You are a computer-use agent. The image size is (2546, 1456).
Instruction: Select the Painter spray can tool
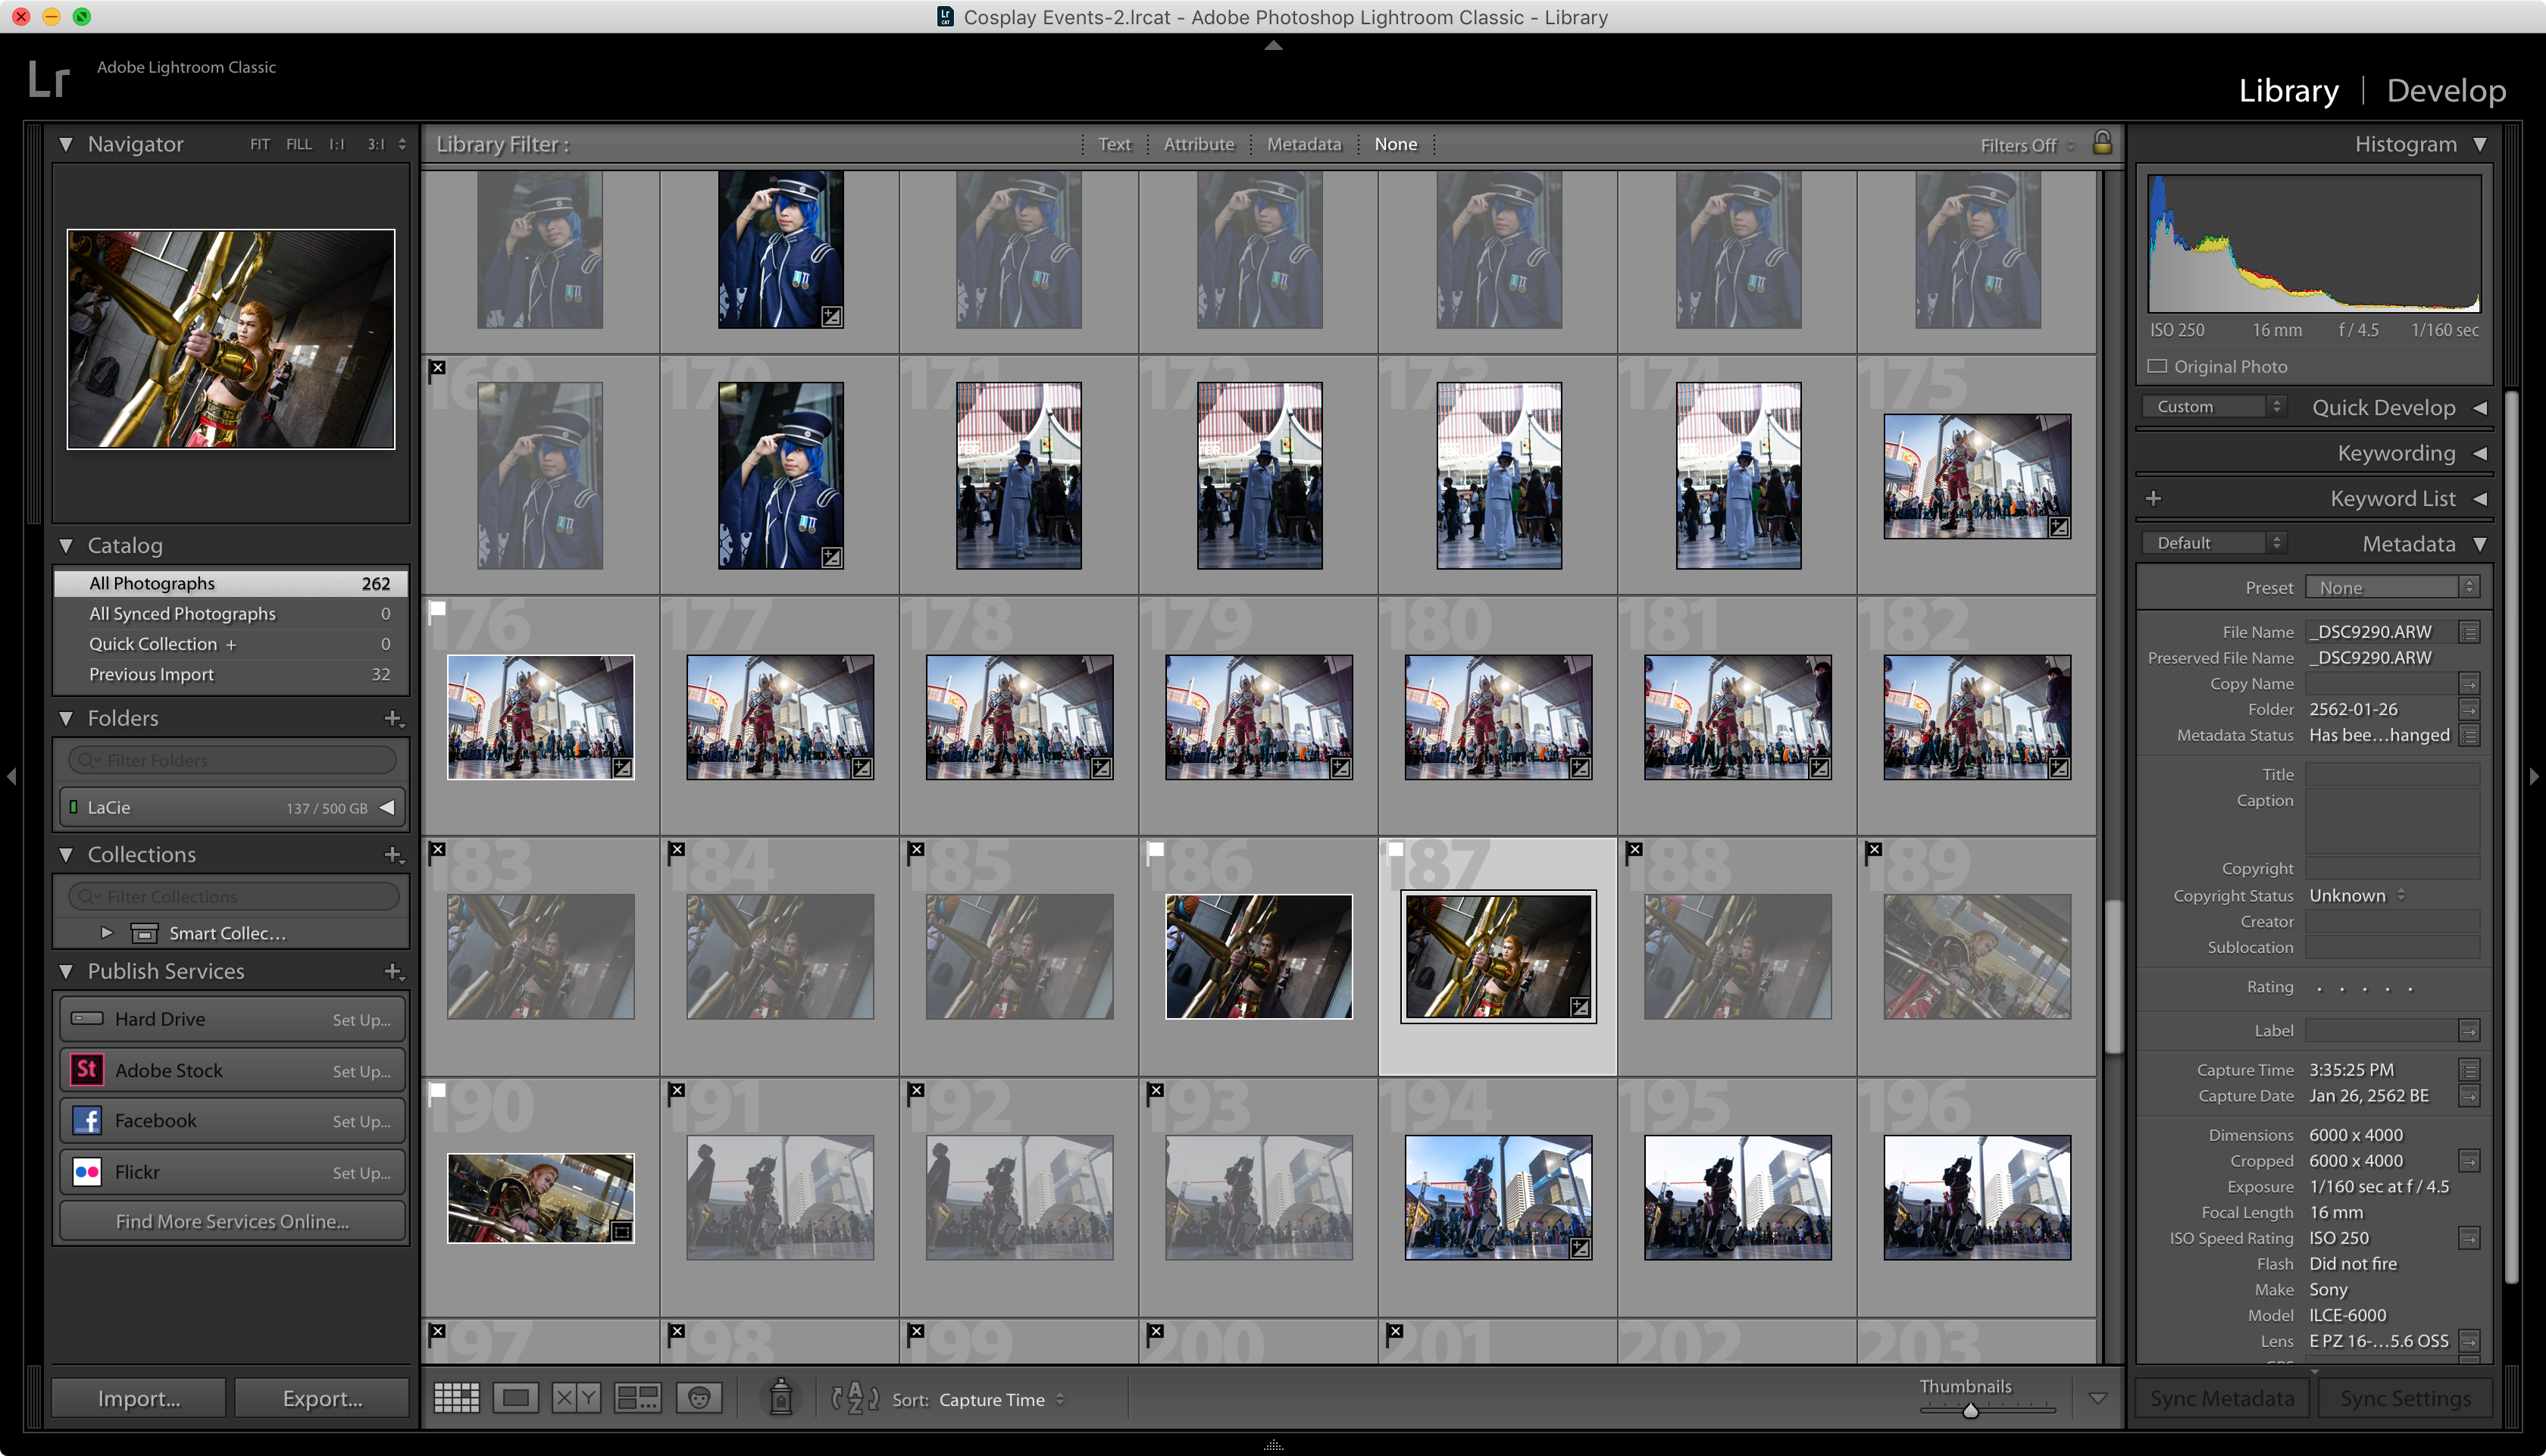point(781,1398)
